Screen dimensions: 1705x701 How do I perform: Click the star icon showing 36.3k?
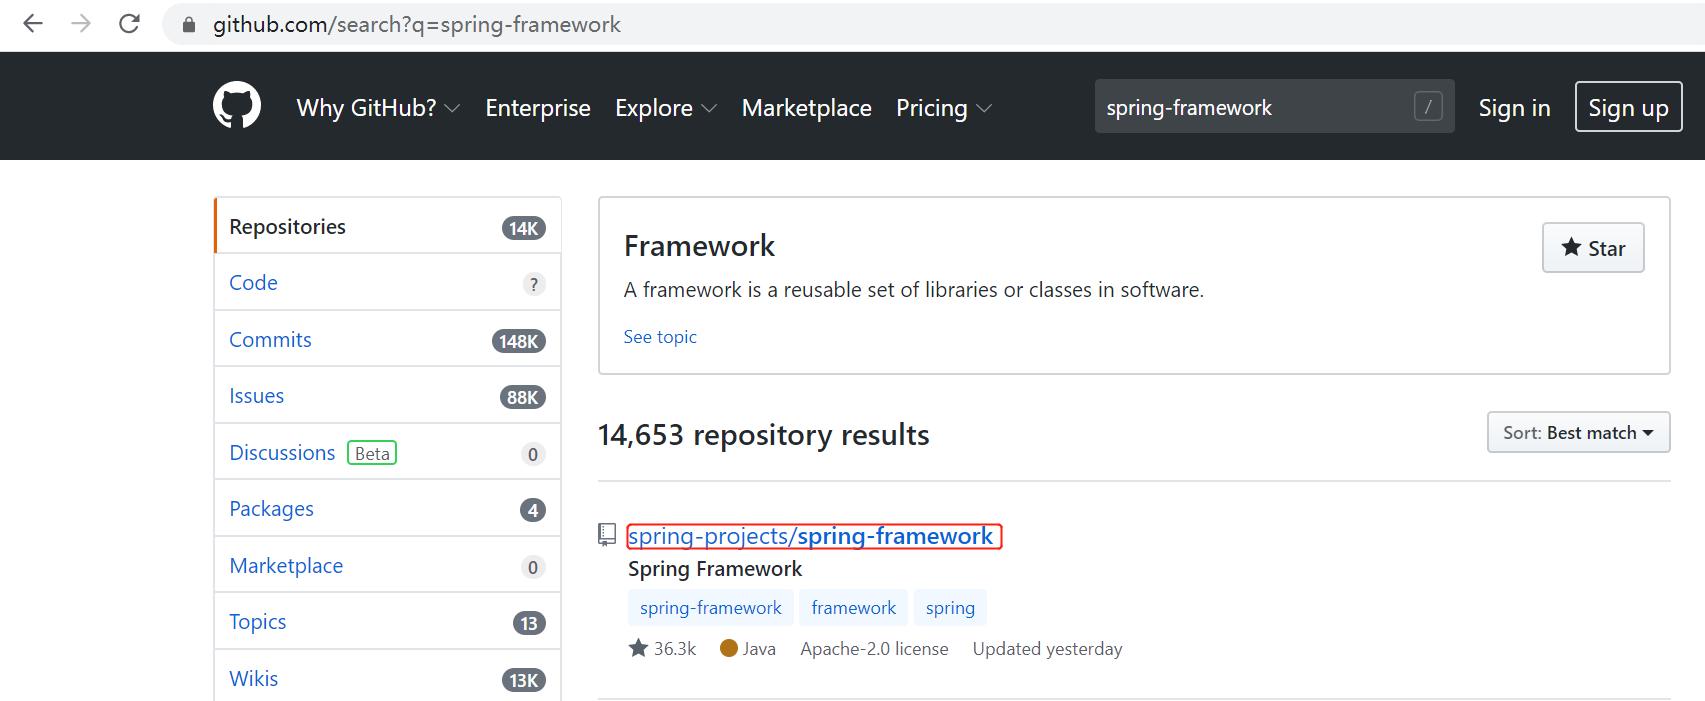pyautogui.click(x=638, y=649)
